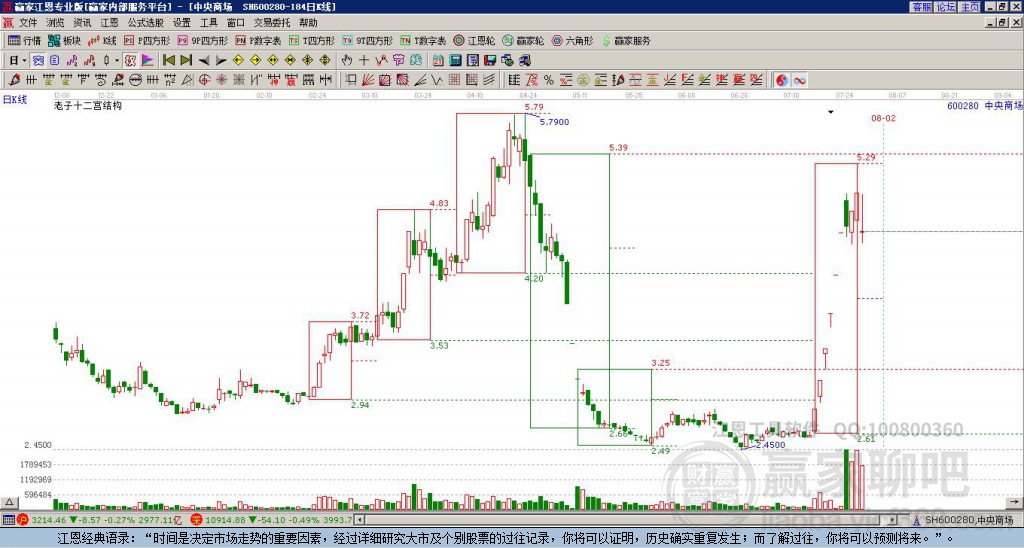Image resolution: width=1024 pixels, height=548 pixels.
Task: Click the zigzag line tool icon
Action: pyautogui.click(x=381, y=61)
